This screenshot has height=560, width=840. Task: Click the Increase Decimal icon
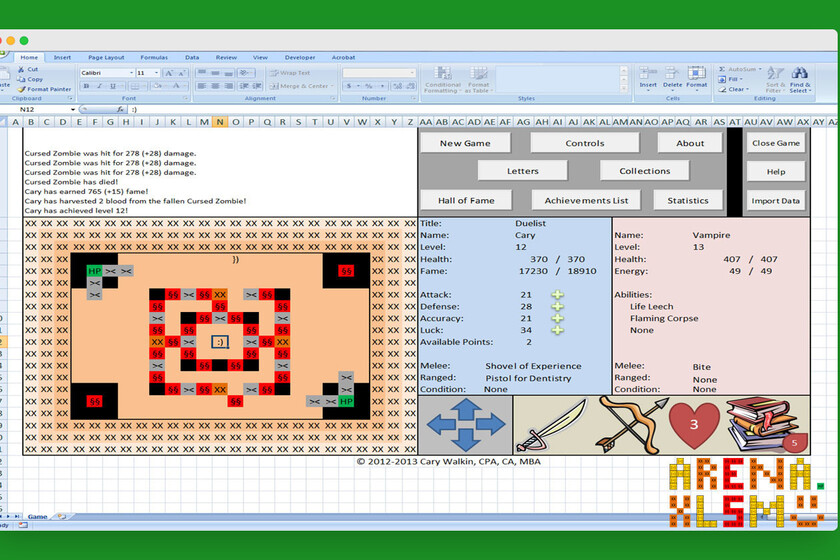tap(398, 86)
